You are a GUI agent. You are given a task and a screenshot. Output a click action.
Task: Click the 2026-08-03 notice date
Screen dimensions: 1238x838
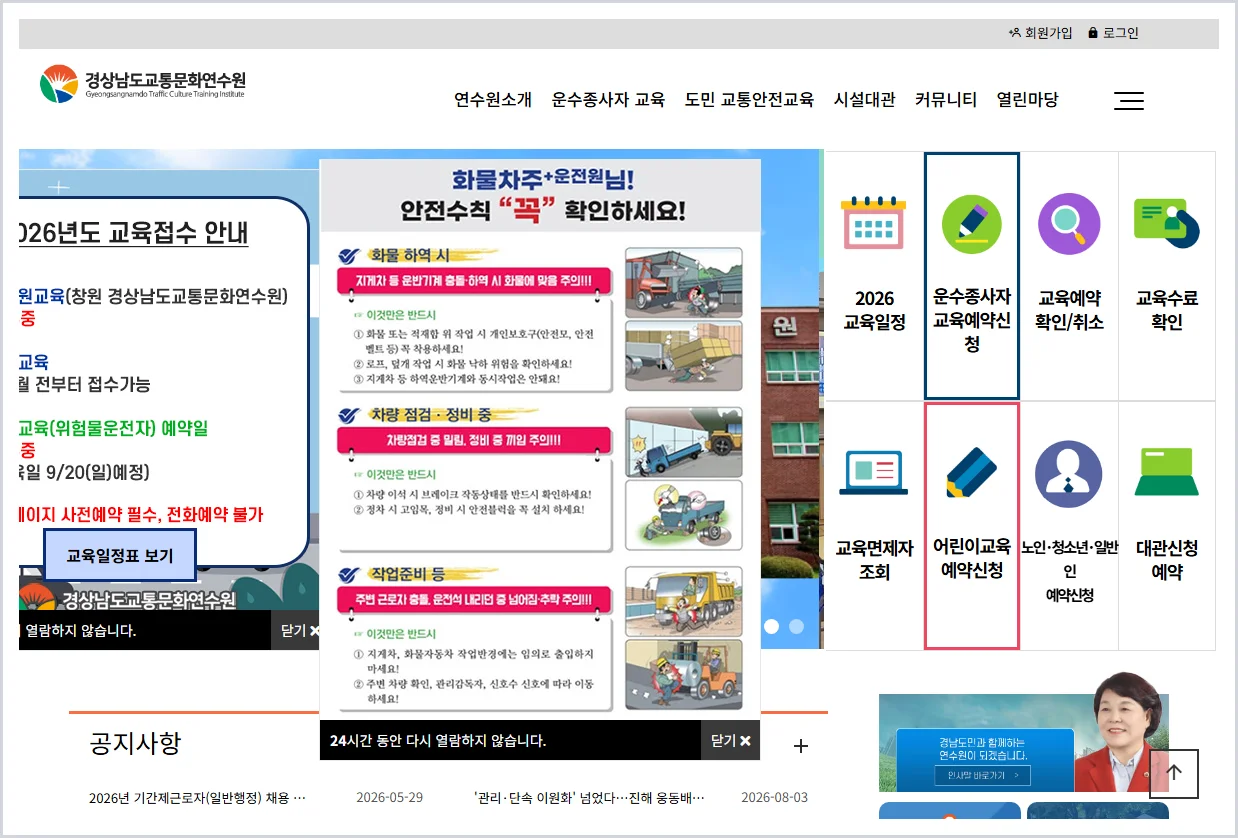coord(774,798)
